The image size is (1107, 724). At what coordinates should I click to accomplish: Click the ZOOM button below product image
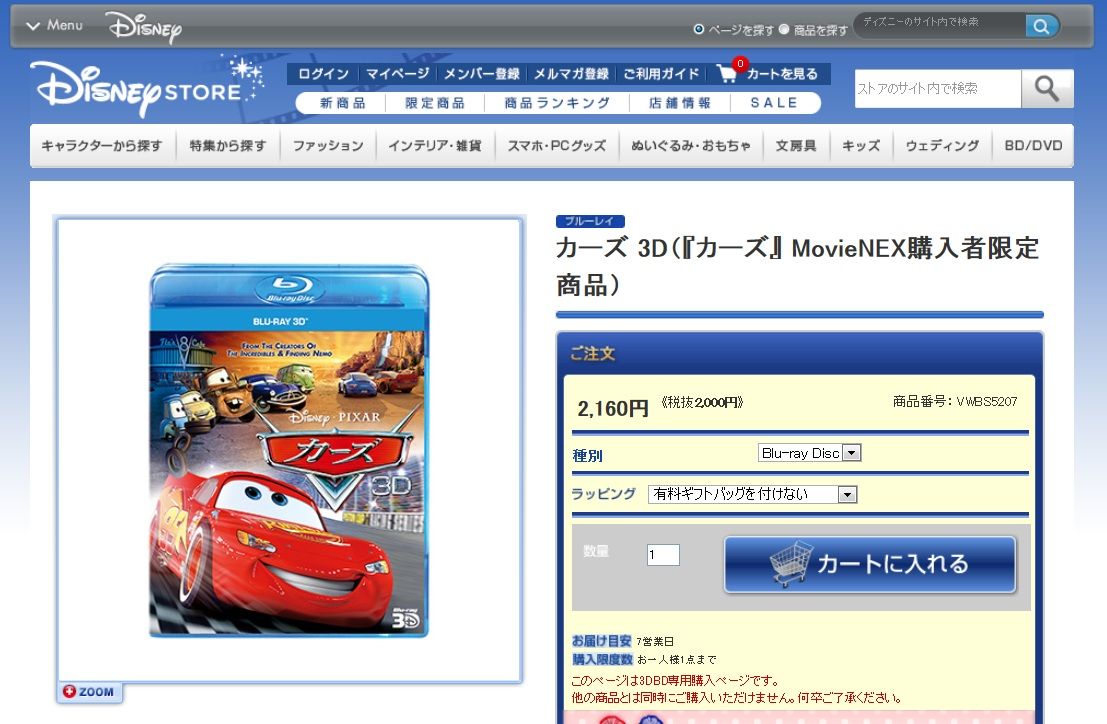(89, 692)
